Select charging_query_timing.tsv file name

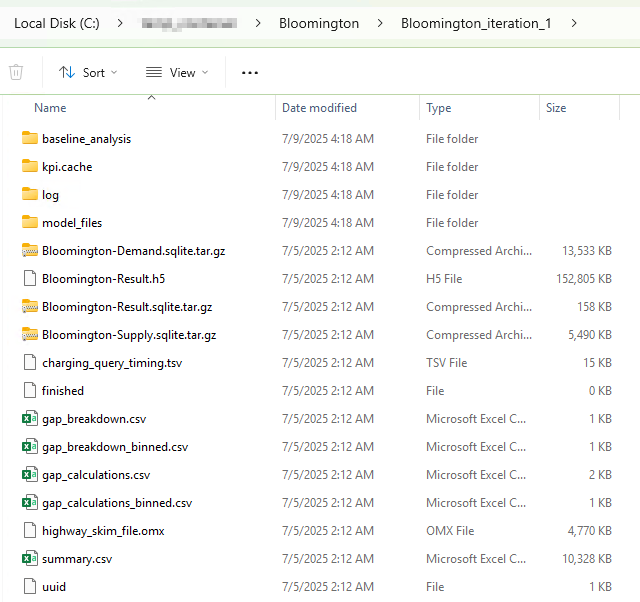(x=112, y=363)
